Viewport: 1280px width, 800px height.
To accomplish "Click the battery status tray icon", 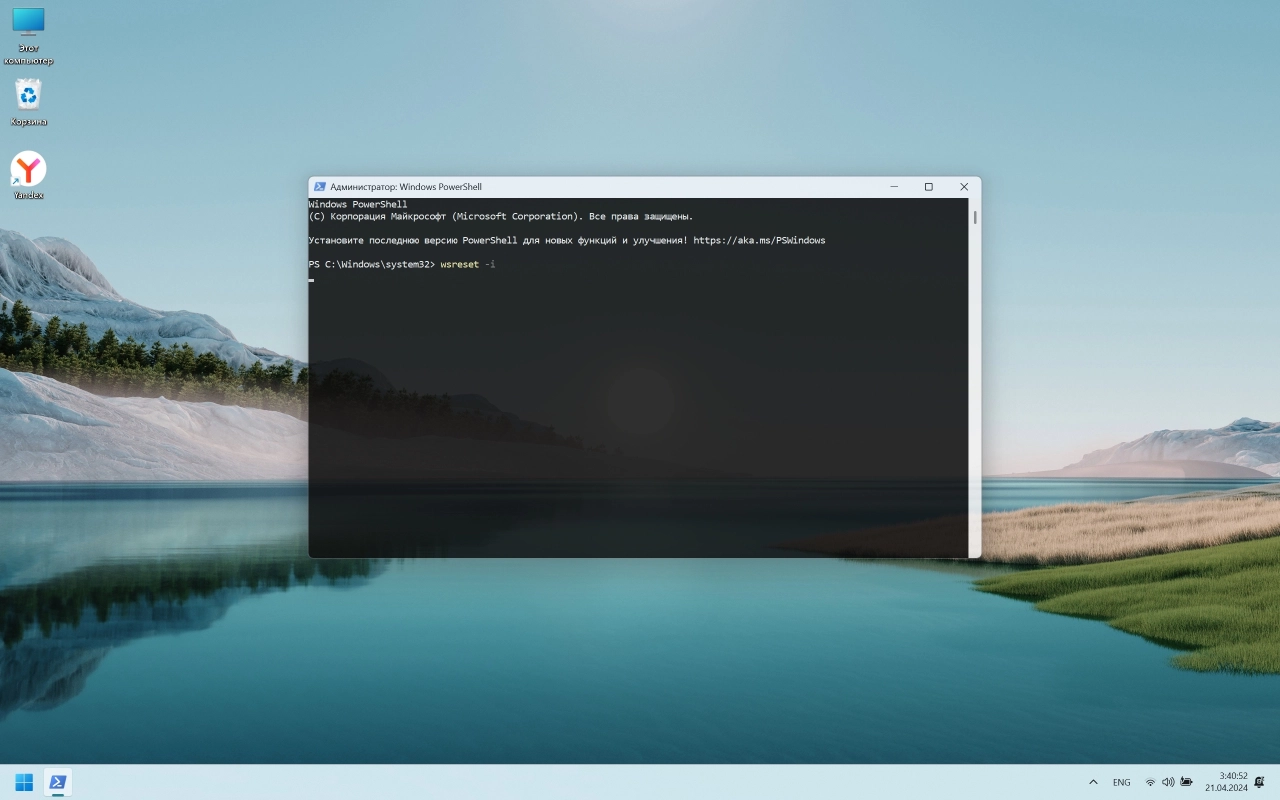I will 1186,782.
